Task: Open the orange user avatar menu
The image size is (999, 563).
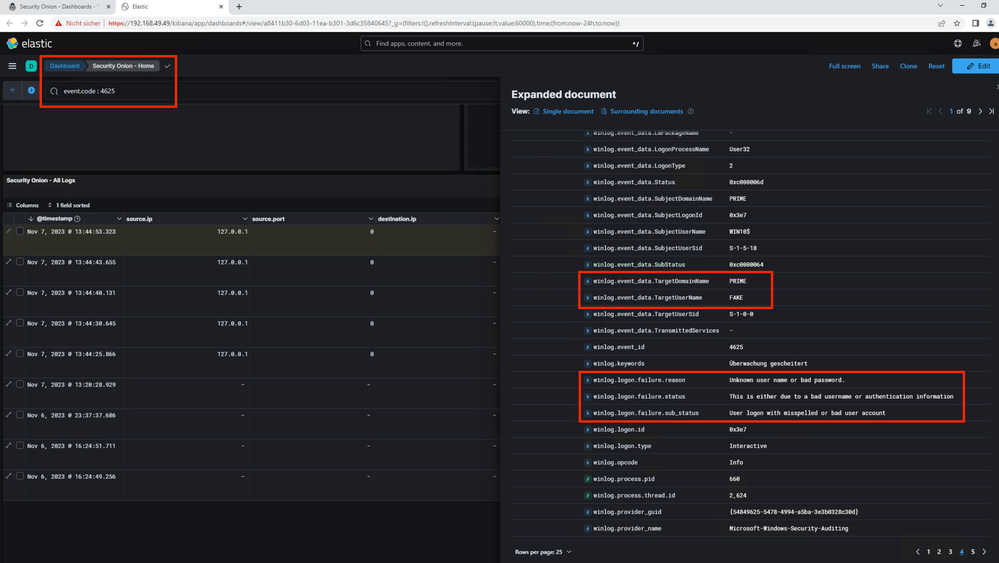Action: pos(994,43)
